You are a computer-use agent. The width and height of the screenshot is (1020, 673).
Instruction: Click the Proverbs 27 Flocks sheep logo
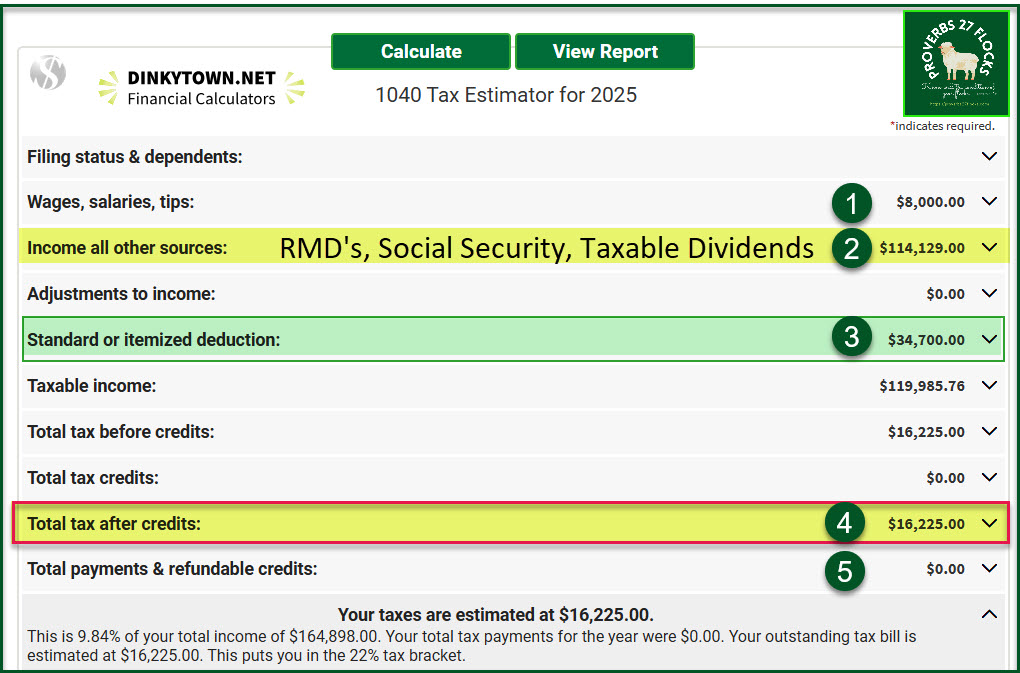click(x=955, y=64)
